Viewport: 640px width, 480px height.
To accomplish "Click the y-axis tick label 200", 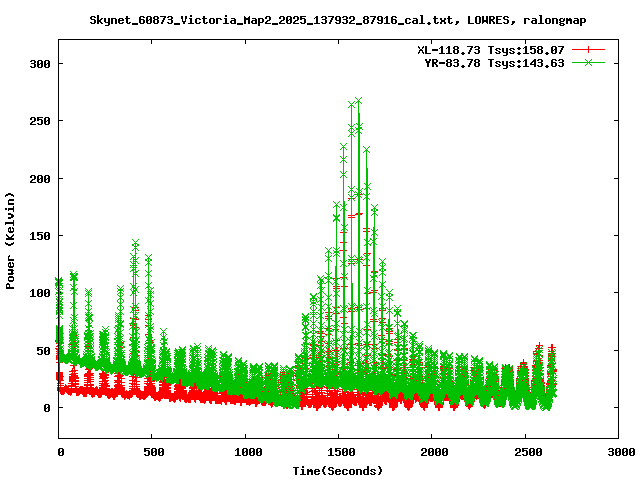I will 40,179.
